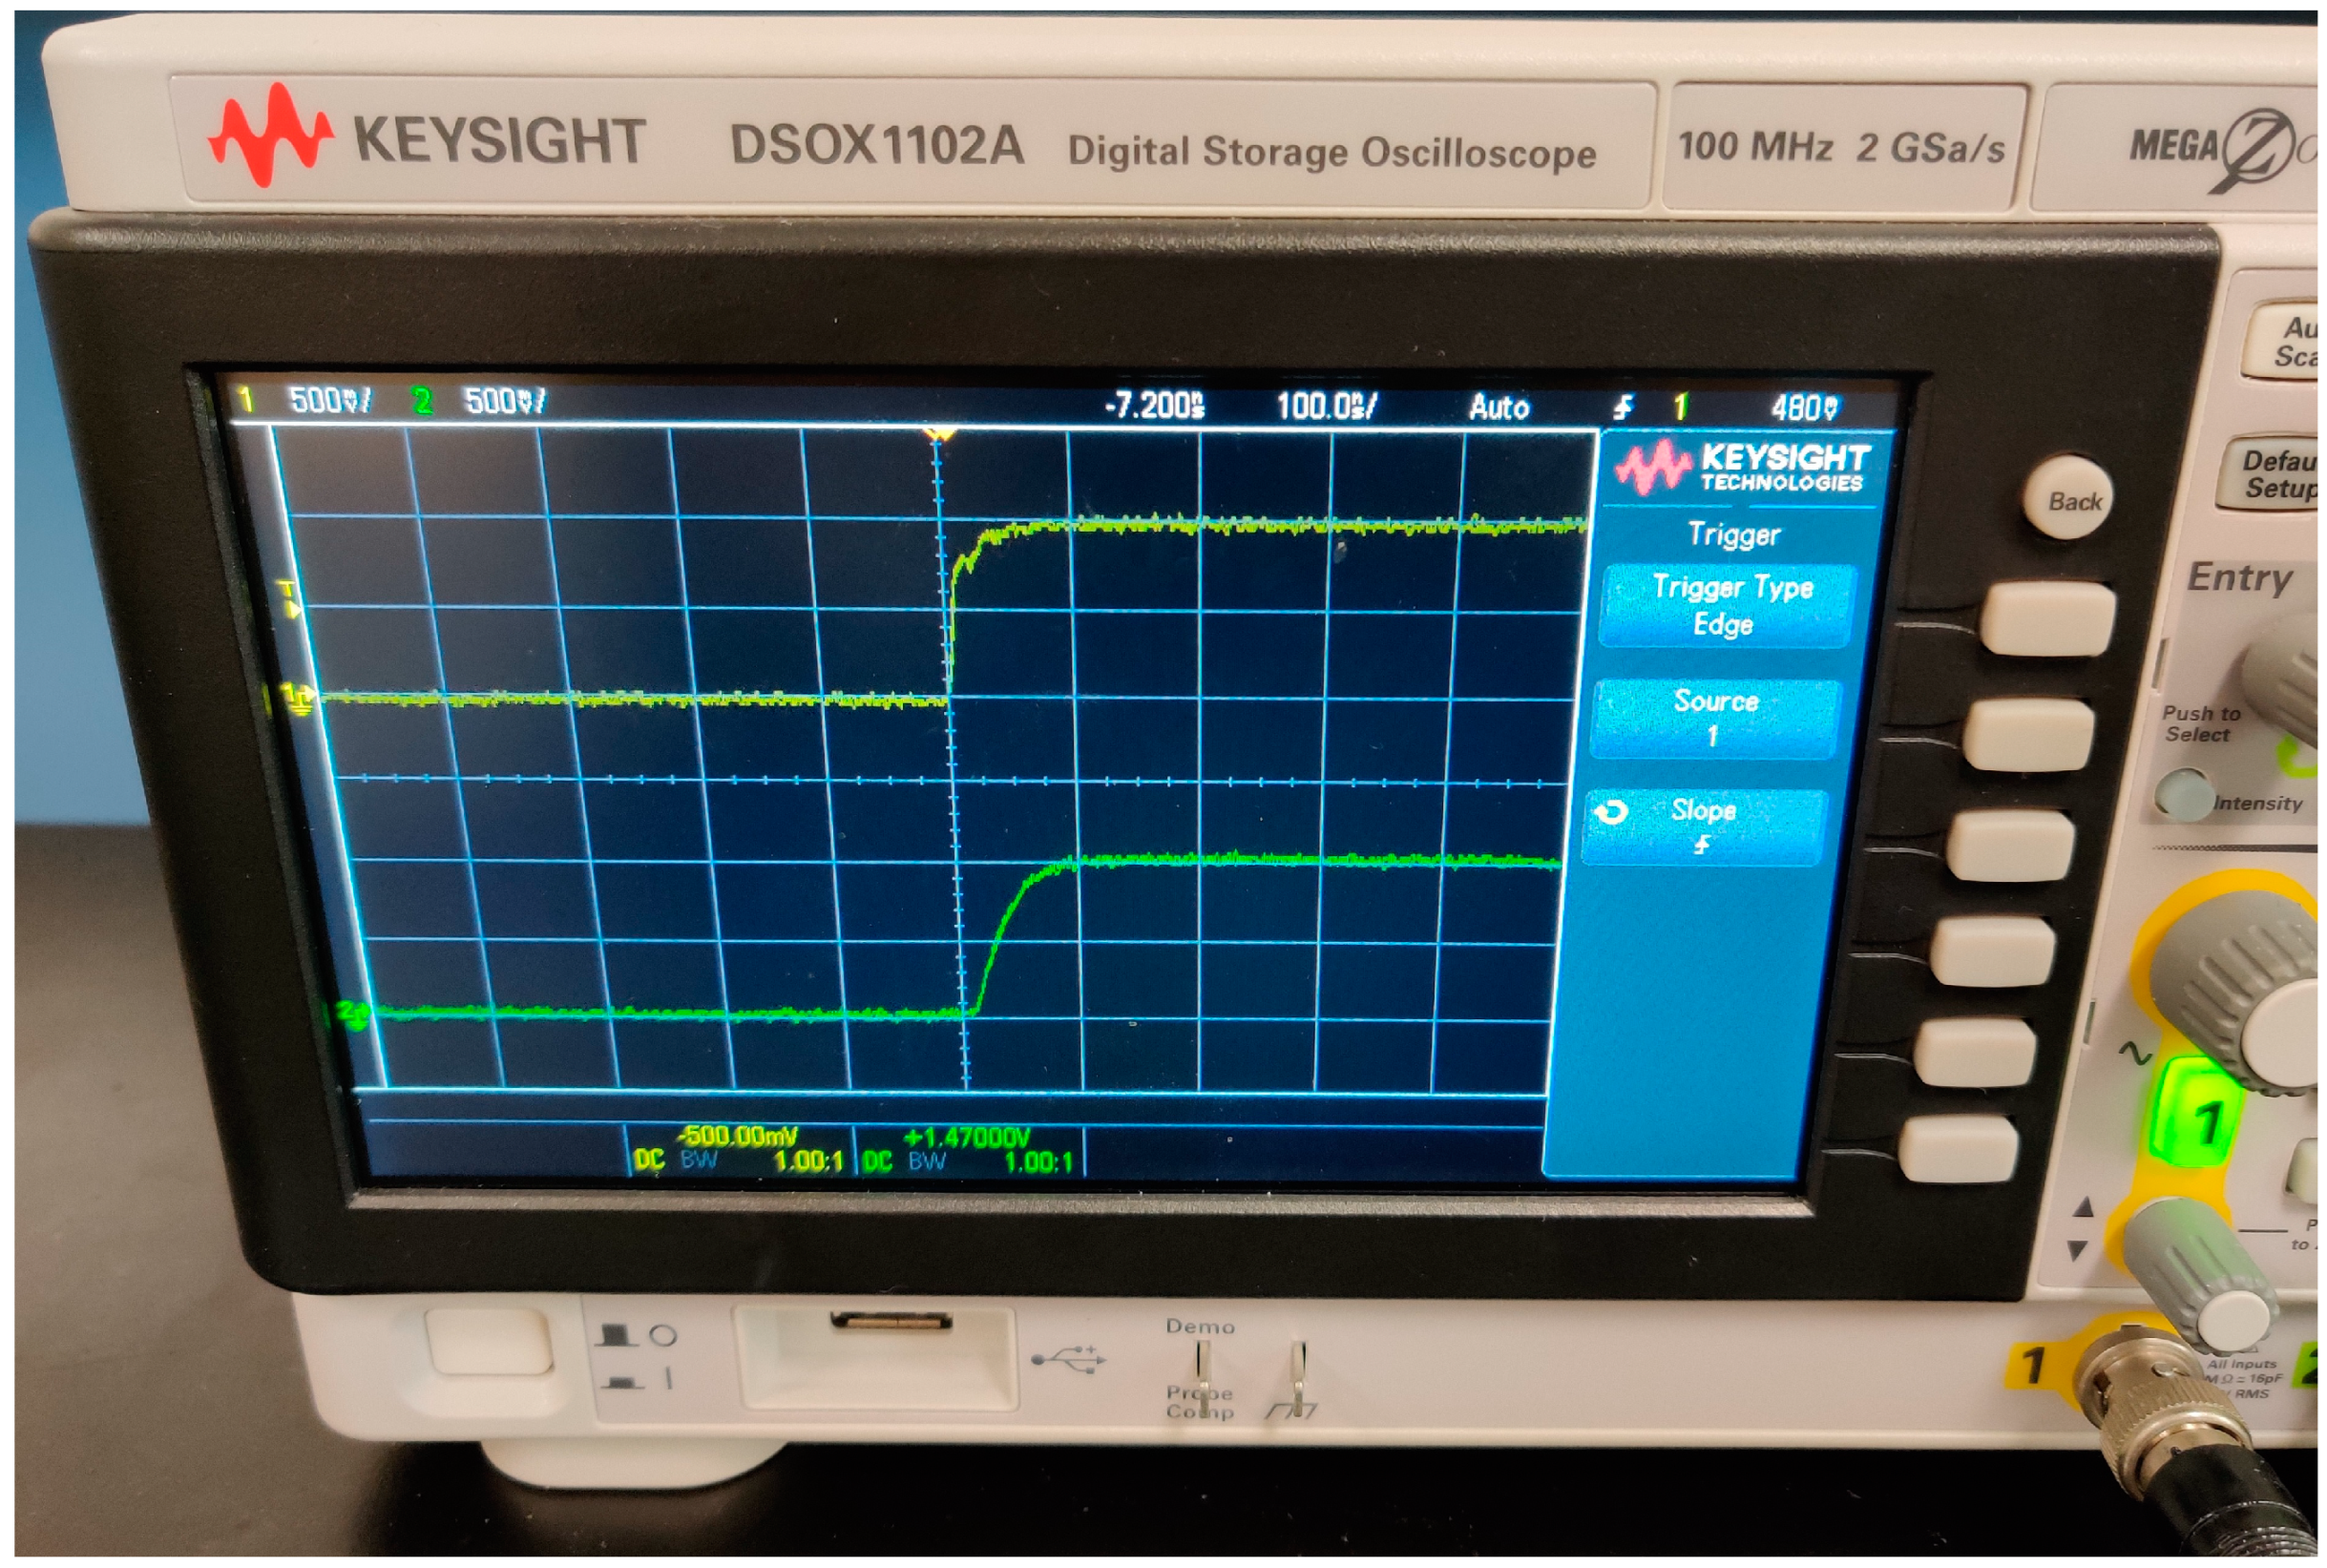
Task: Click the 100.0s/ timebase readout
Action: (x=1325, y=406)
